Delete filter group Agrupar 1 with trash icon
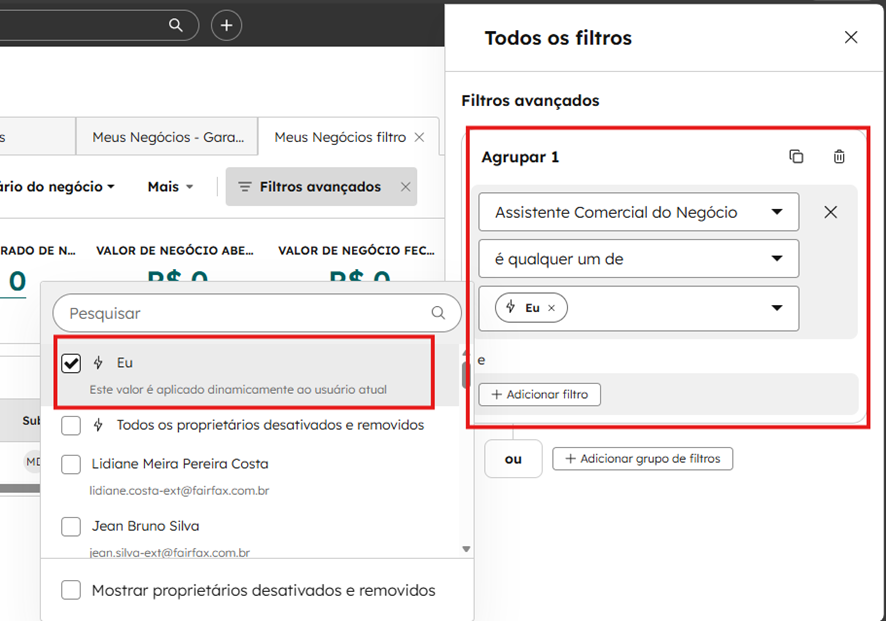Viewport: 886px width, 621px height. tap(839, 157)
